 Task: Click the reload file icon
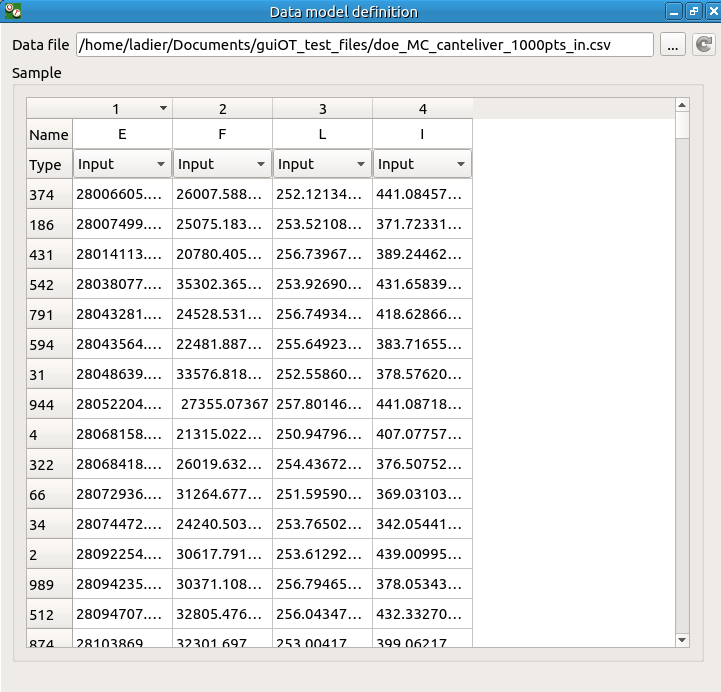[704, 45]
